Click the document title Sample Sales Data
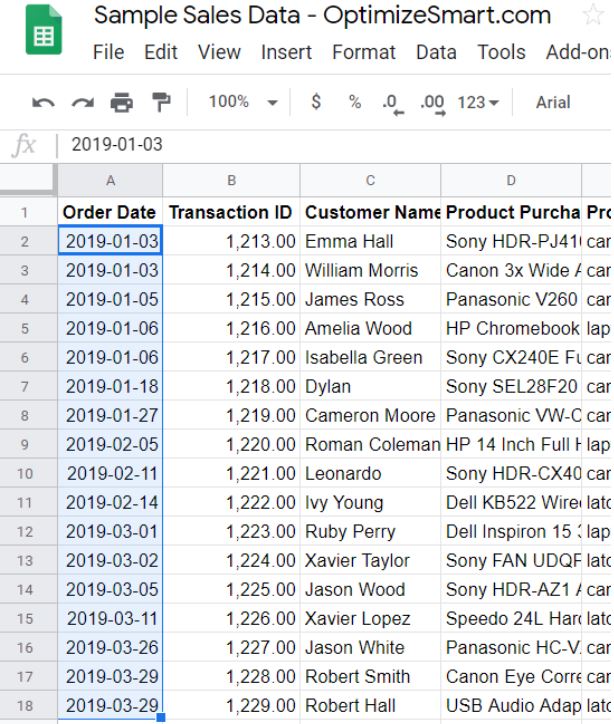This screenshot has width=614, height=724. point(322,15)
